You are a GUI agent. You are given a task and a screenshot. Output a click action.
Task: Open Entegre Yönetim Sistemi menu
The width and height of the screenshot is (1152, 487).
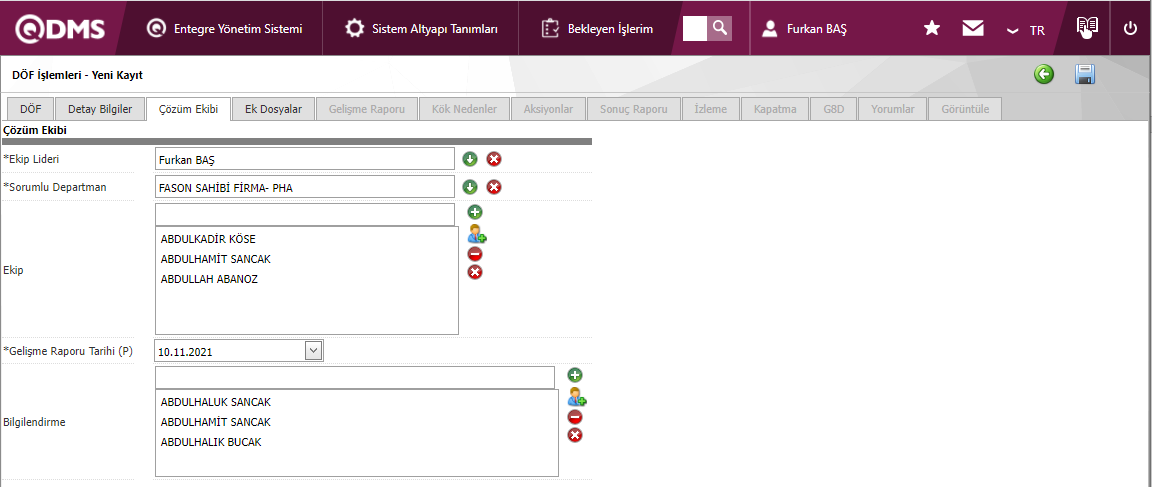(x=225, y=29)
